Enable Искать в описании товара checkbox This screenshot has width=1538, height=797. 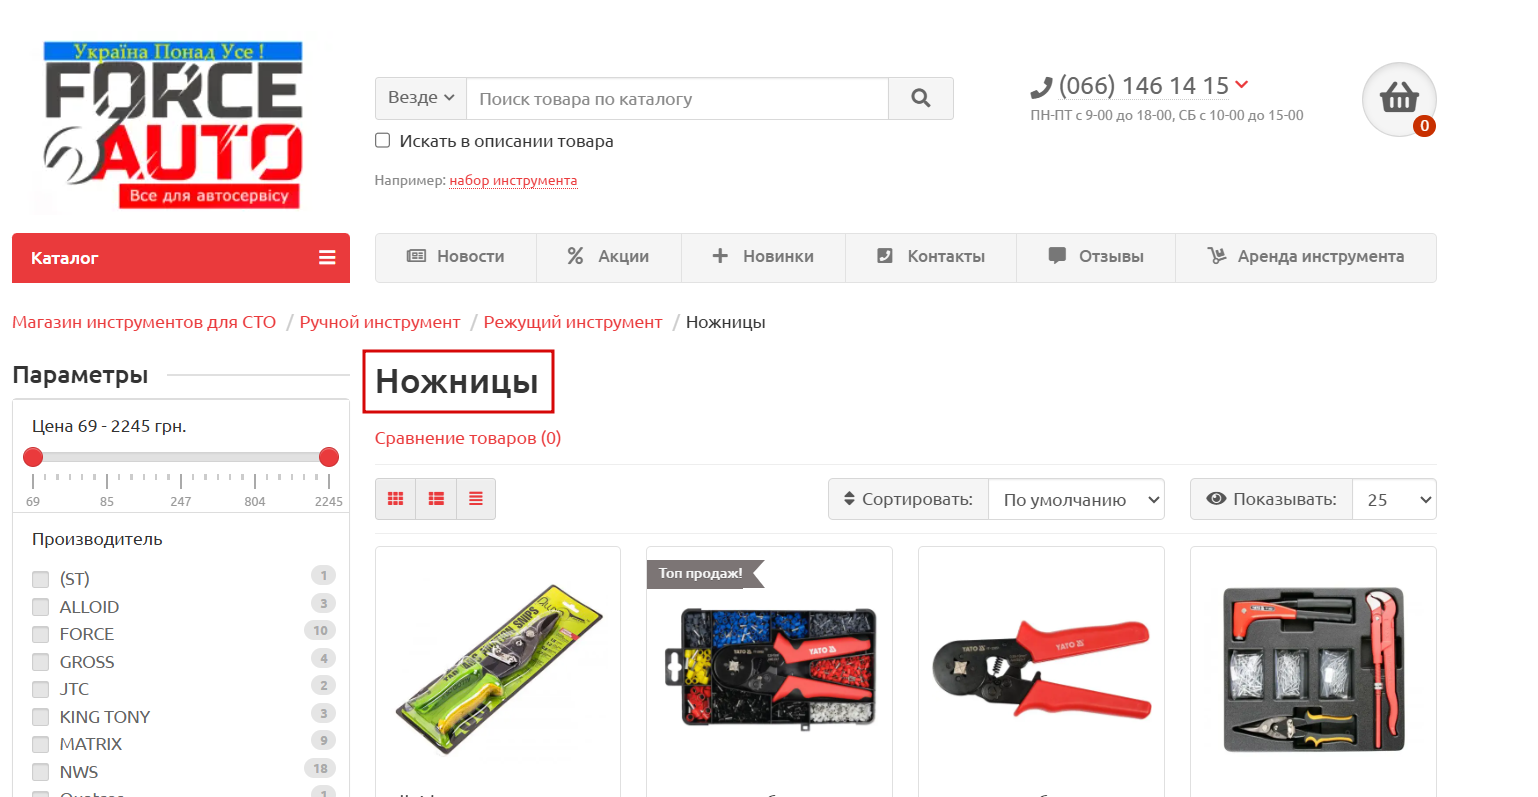click(382, 141)
